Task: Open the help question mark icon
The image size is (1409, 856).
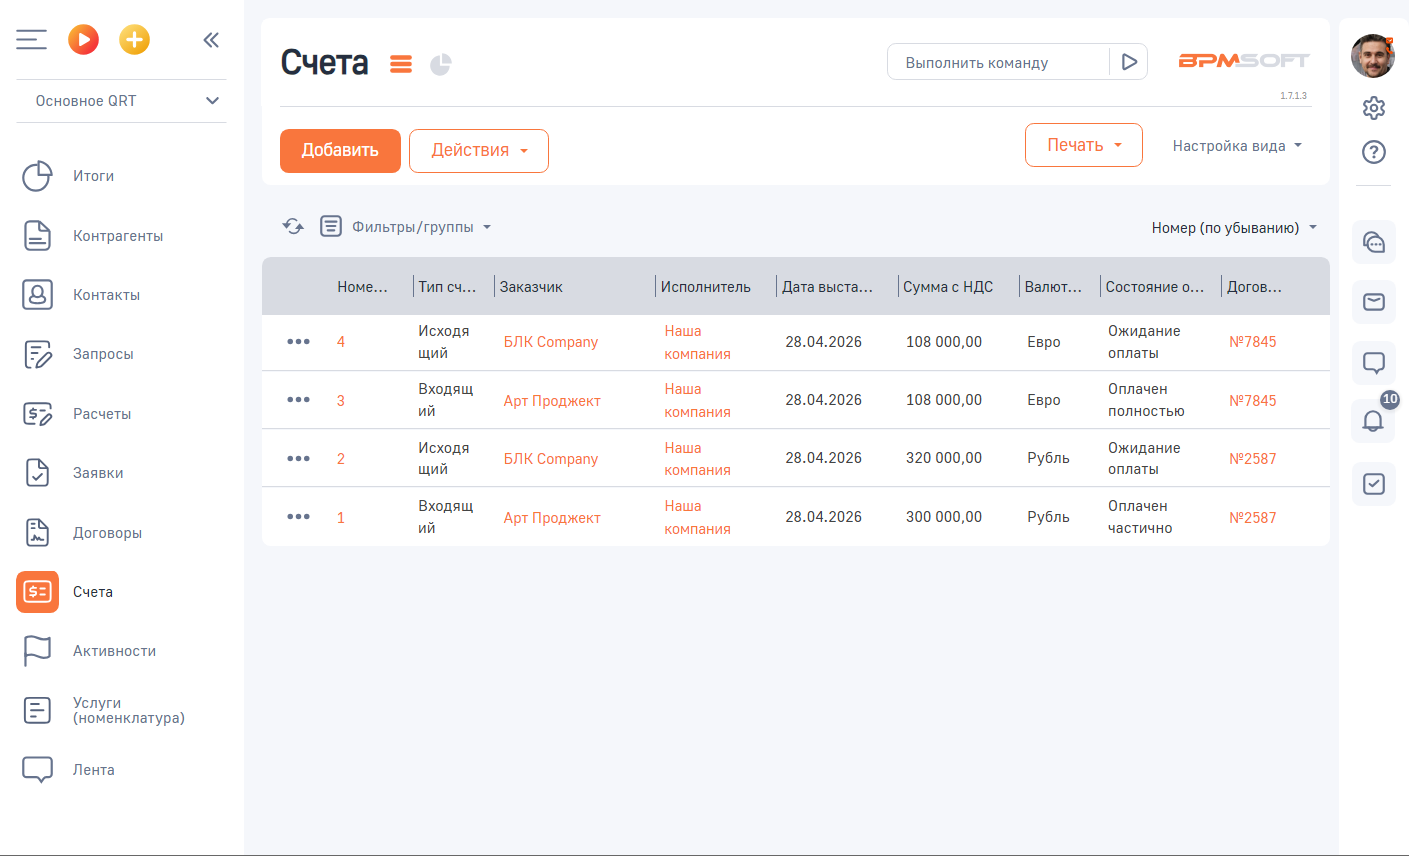Action: (1373, 152)
